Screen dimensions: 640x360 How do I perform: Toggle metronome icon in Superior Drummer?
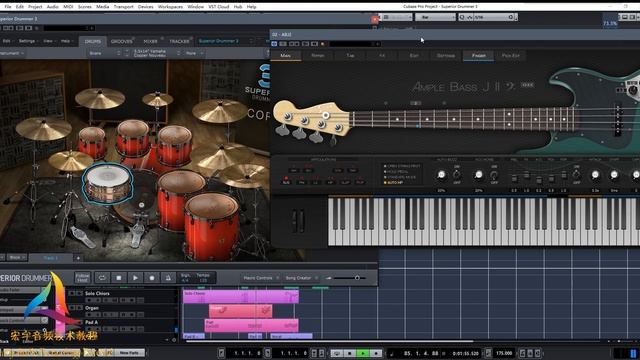[168, 278]
